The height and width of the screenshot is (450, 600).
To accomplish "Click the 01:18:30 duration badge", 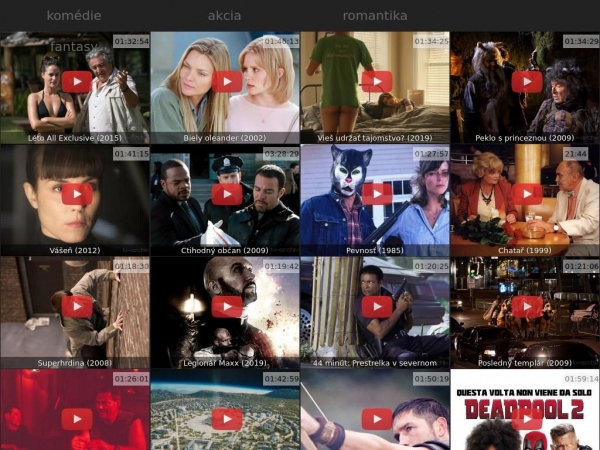I will click(x=131, y=266).
